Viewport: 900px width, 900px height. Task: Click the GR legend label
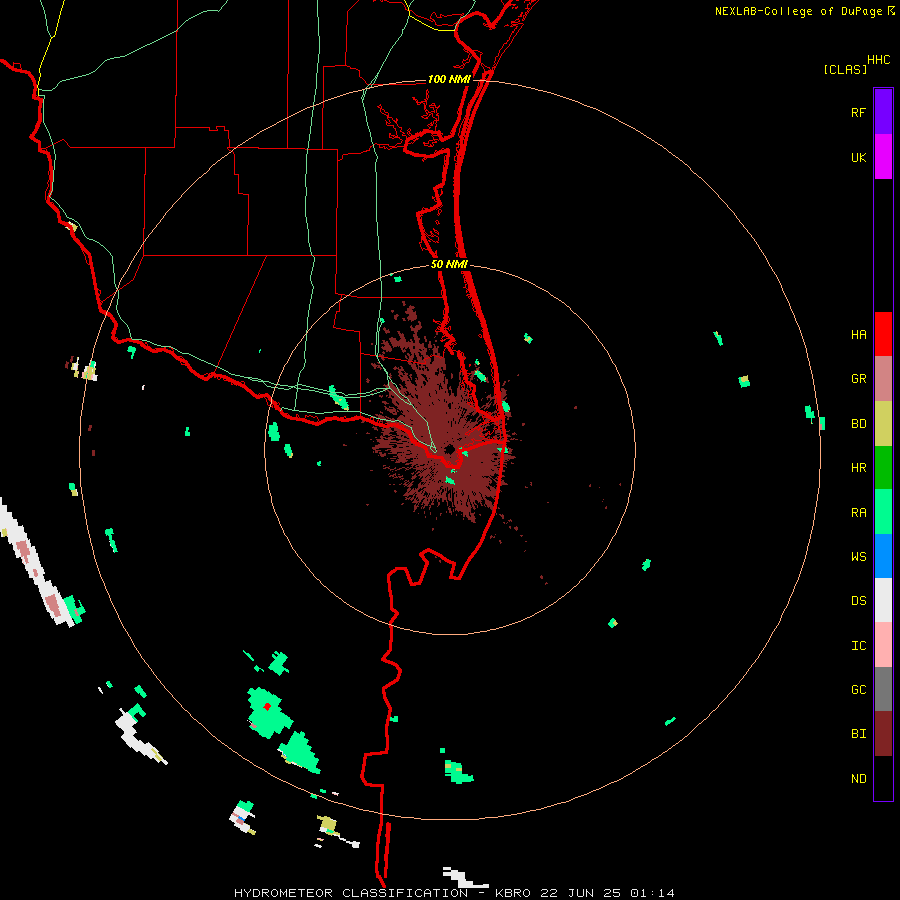click(858, 379)
